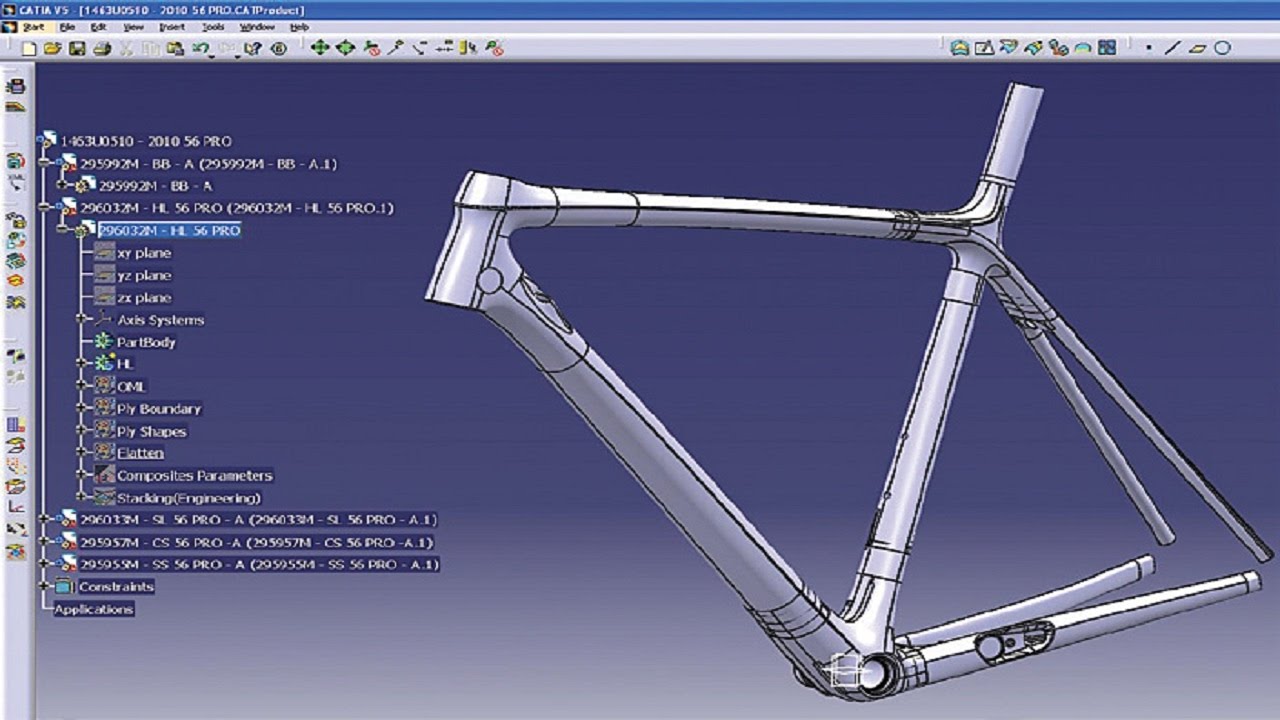Select the Point tool dot icon

click(x=1149, y=48)
